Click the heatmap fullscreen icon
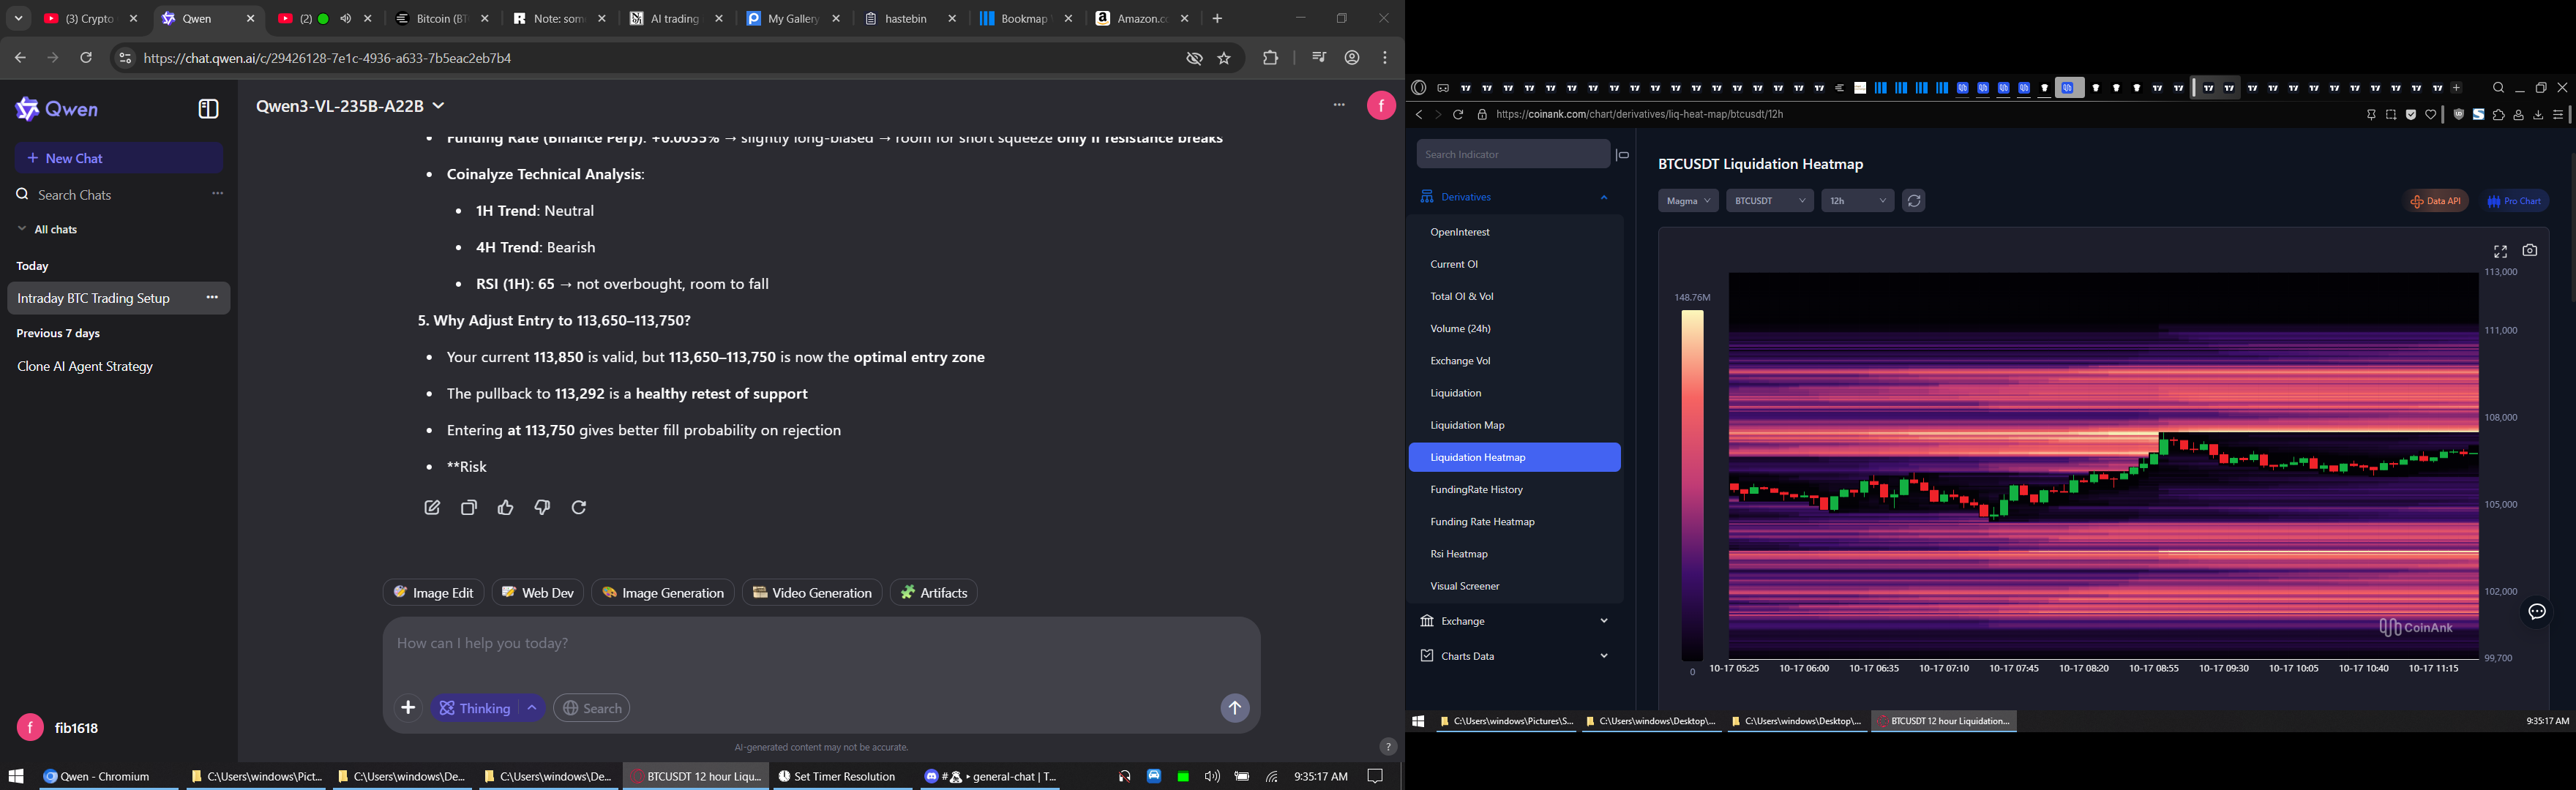Screen dimensions: 2576x790 tap(2500, 252)
